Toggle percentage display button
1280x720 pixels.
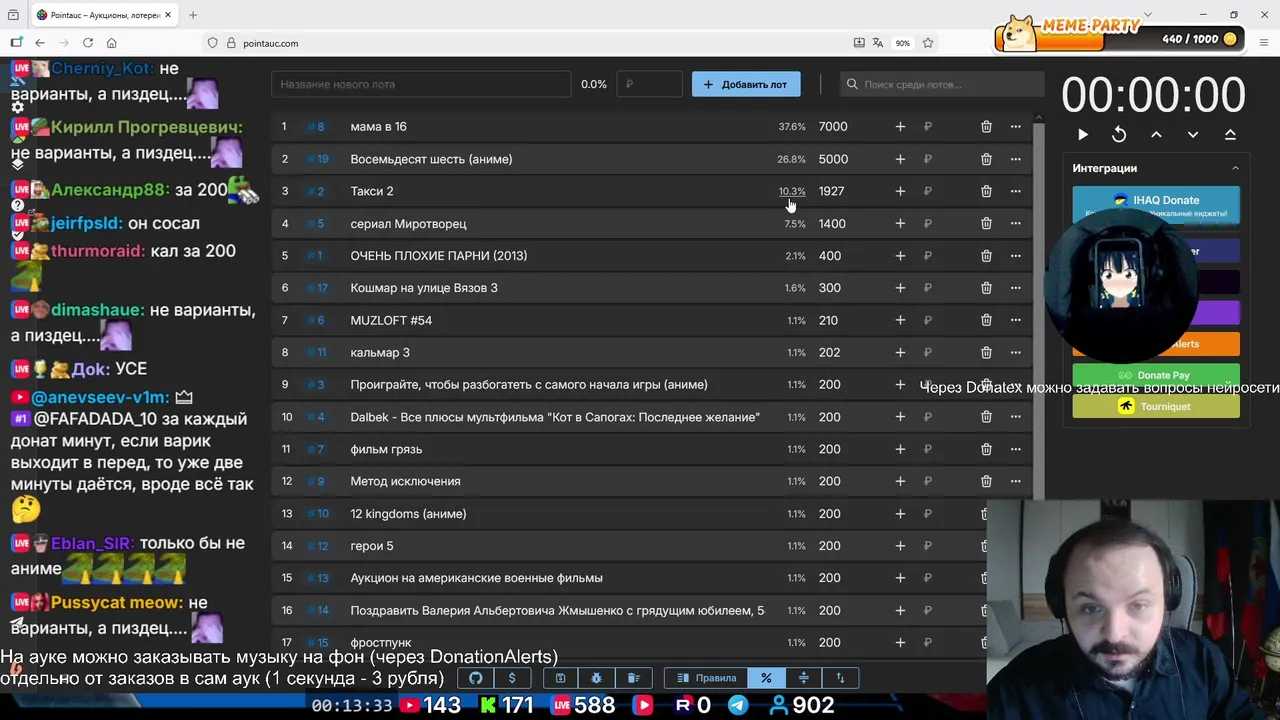click(766, 678)
